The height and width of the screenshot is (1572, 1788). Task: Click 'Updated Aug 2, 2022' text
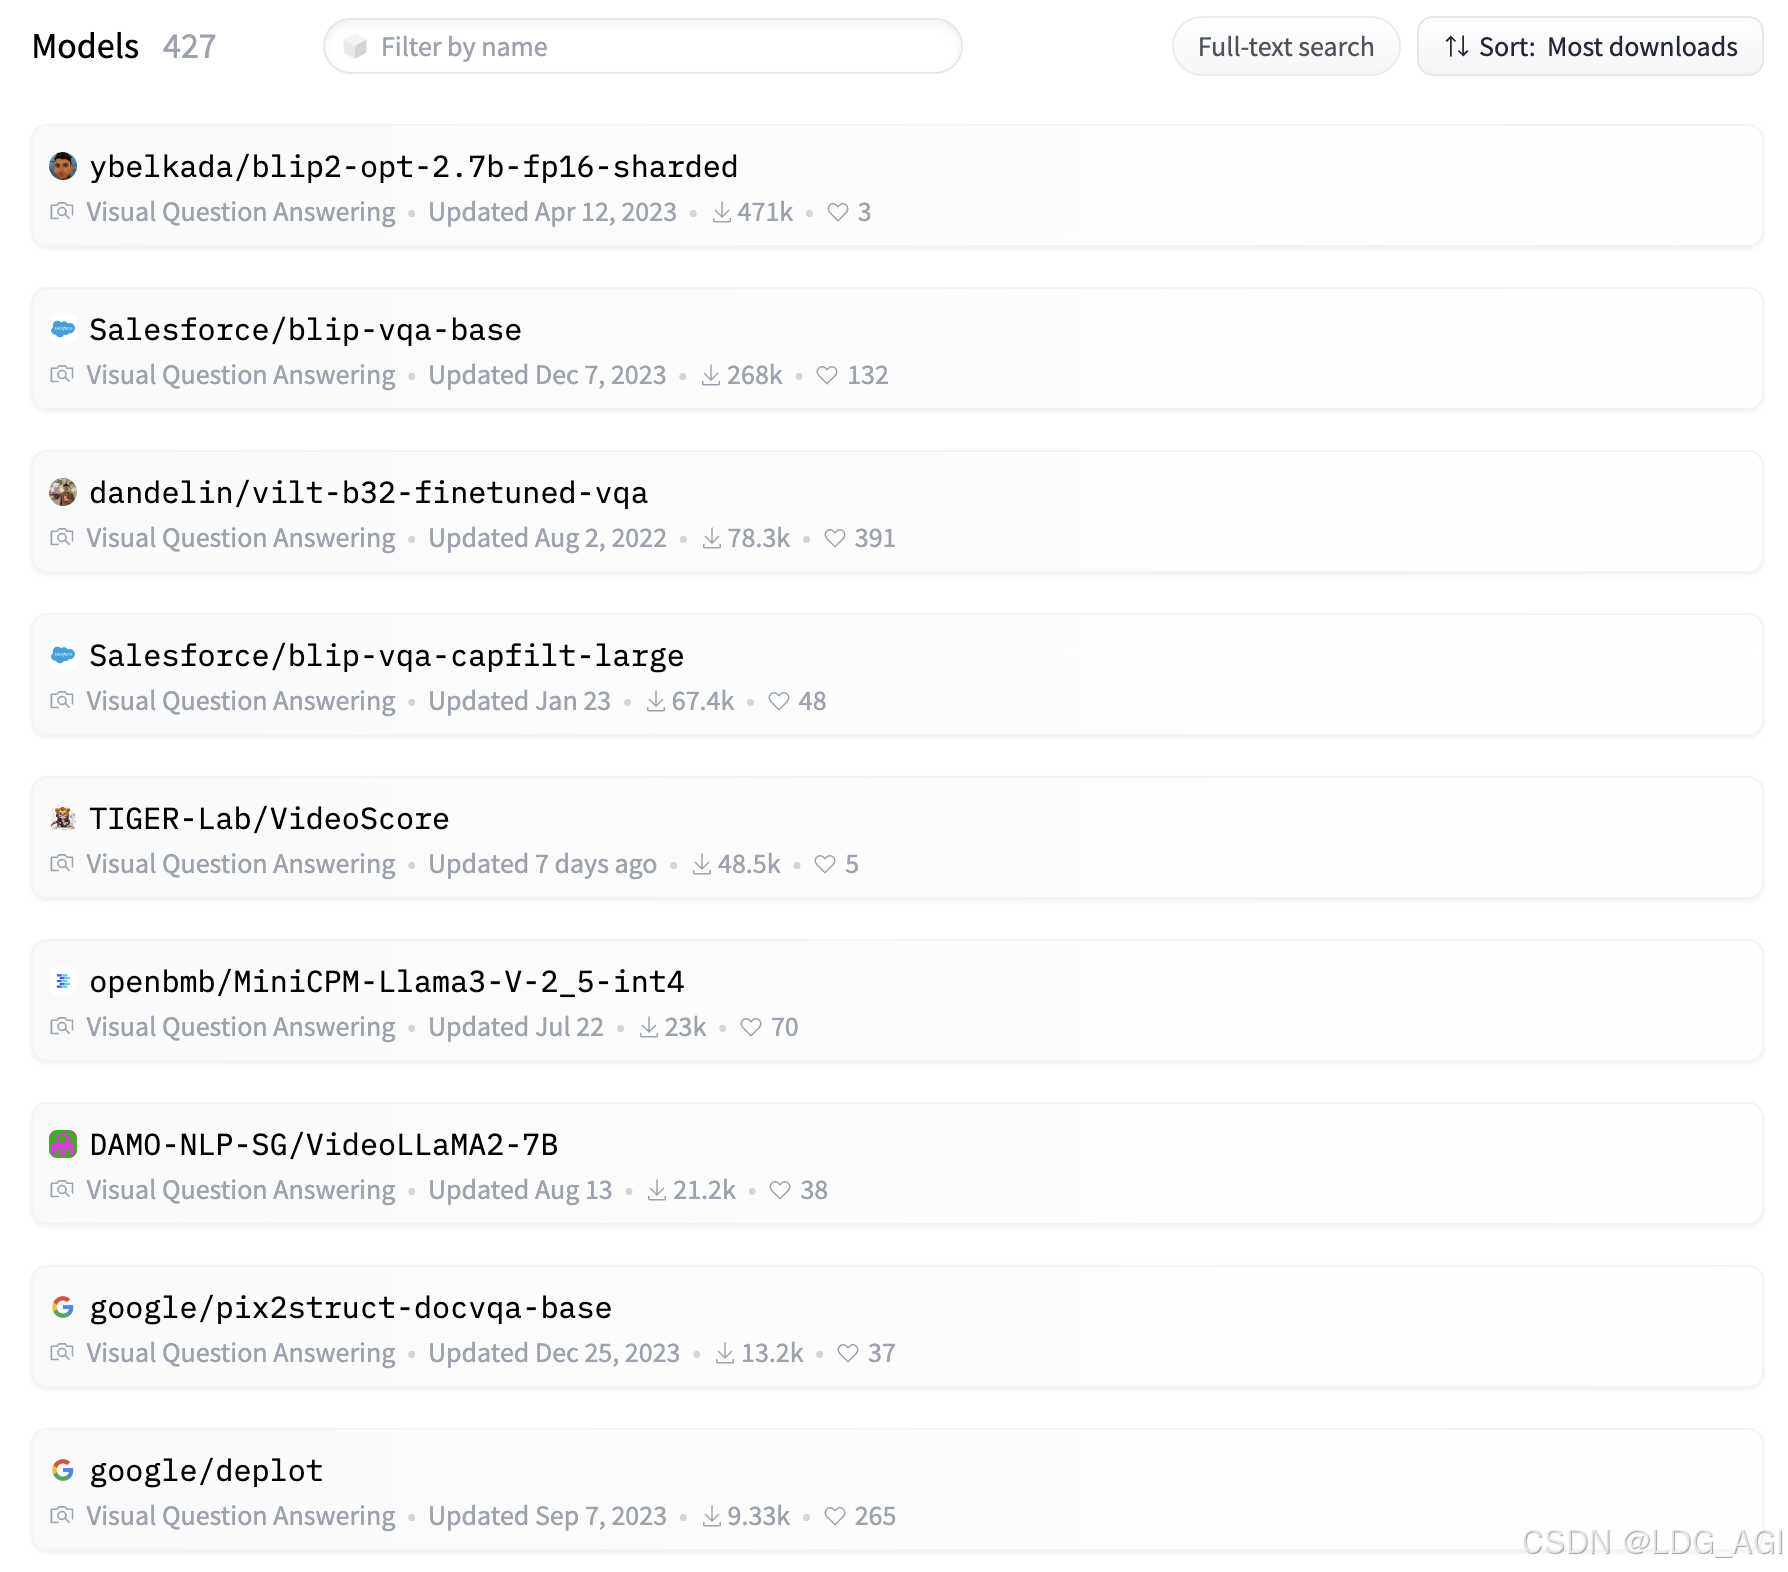(x=548, y=538)
